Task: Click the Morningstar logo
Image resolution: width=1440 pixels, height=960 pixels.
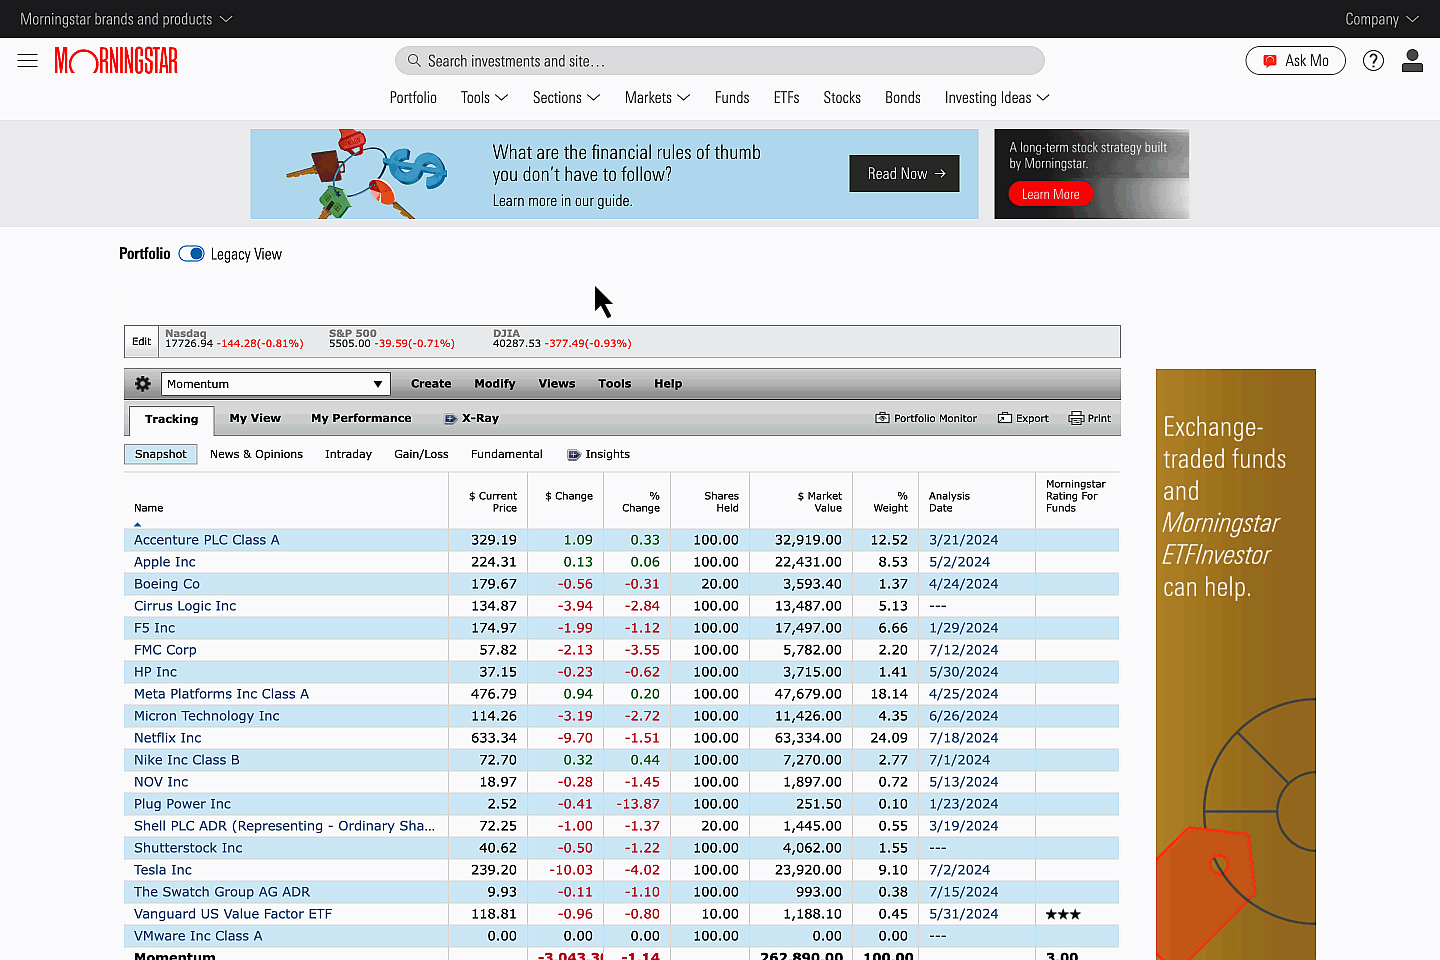Action: (x=116, y=61)
